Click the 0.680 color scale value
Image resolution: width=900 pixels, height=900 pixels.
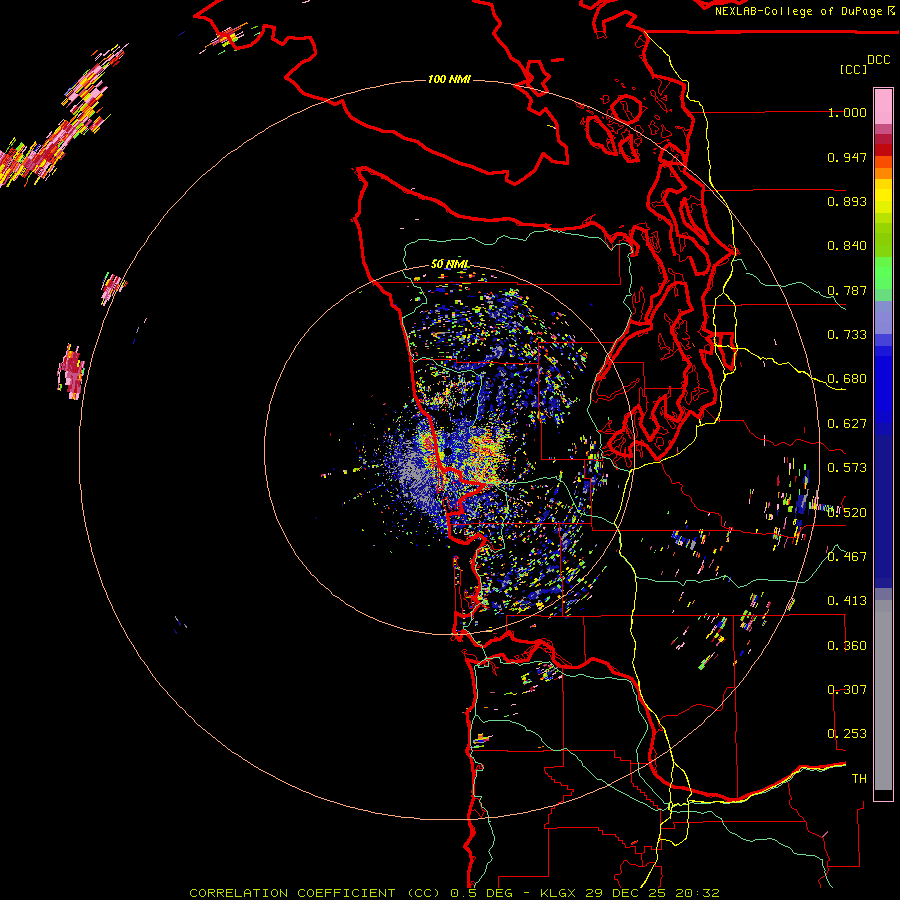[x=847, y=379]
